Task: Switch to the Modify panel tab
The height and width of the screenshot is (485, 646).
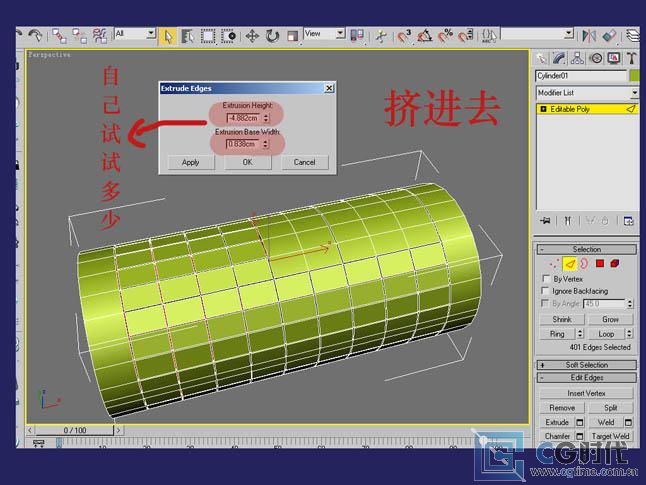Action: pyautogui.click(x=559, y=59)
